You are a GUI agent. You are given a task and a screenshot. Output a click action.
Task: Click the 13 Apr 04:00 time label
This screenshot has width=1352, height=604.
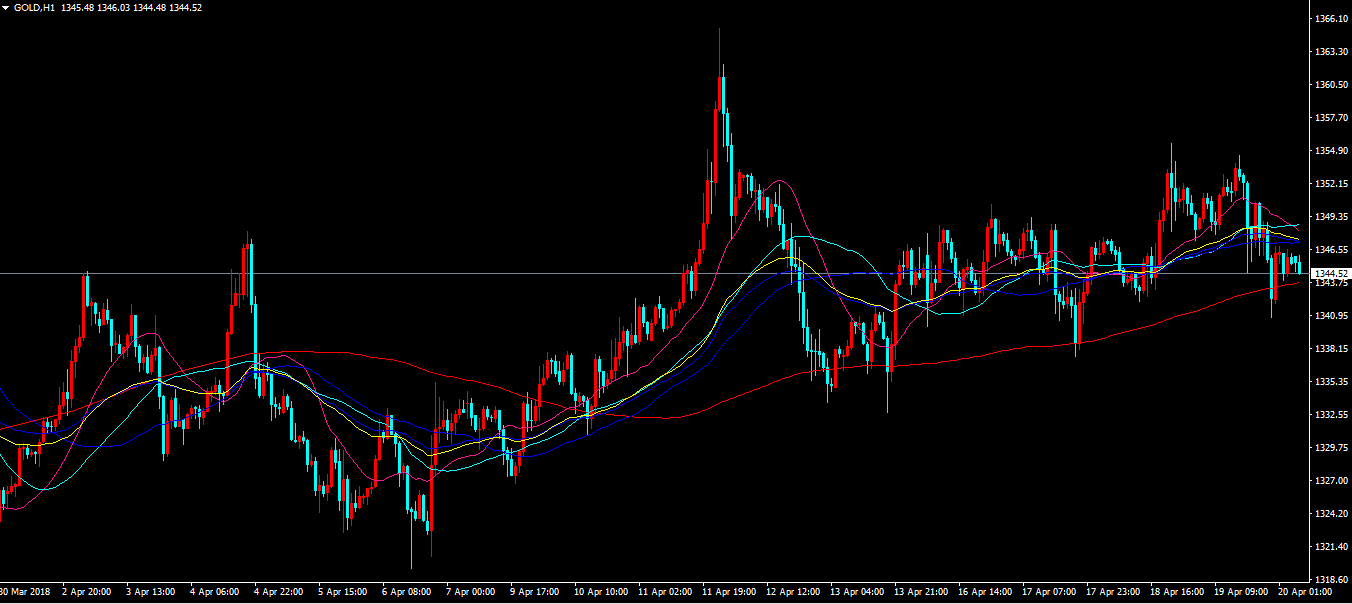[x=858, y=592]
